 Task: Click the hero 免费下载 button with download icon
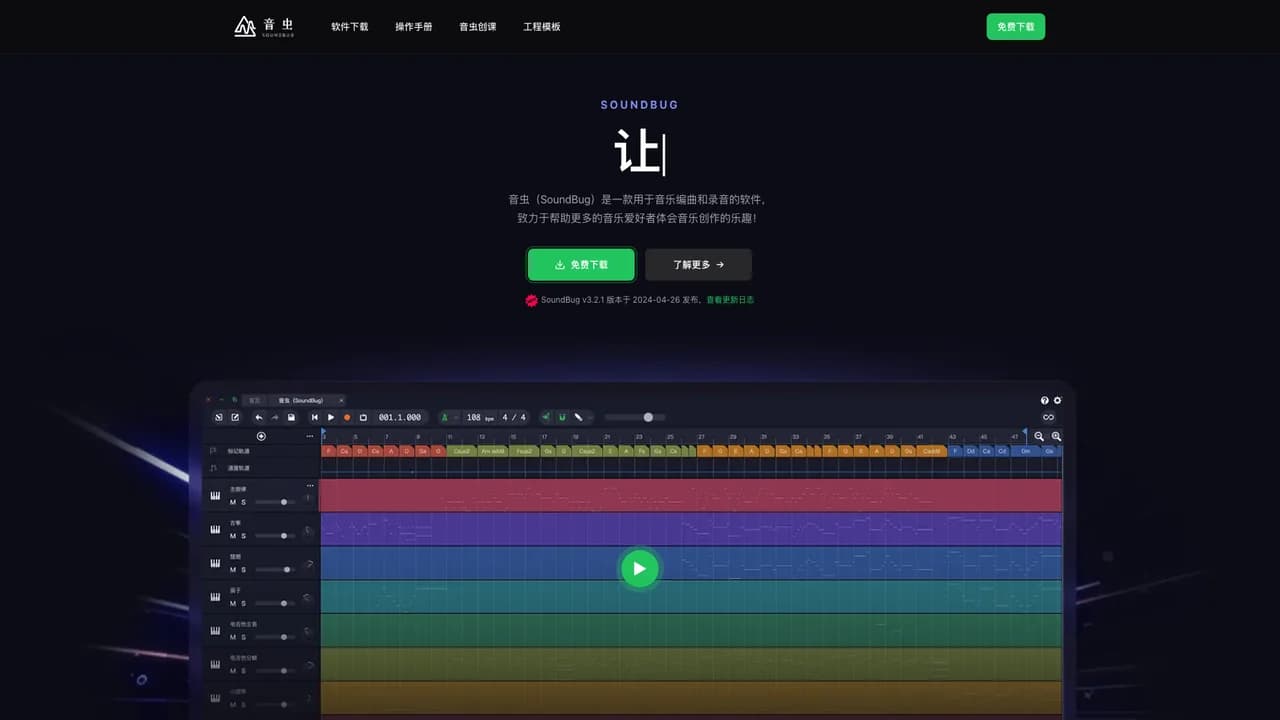(x=581, y=265)
